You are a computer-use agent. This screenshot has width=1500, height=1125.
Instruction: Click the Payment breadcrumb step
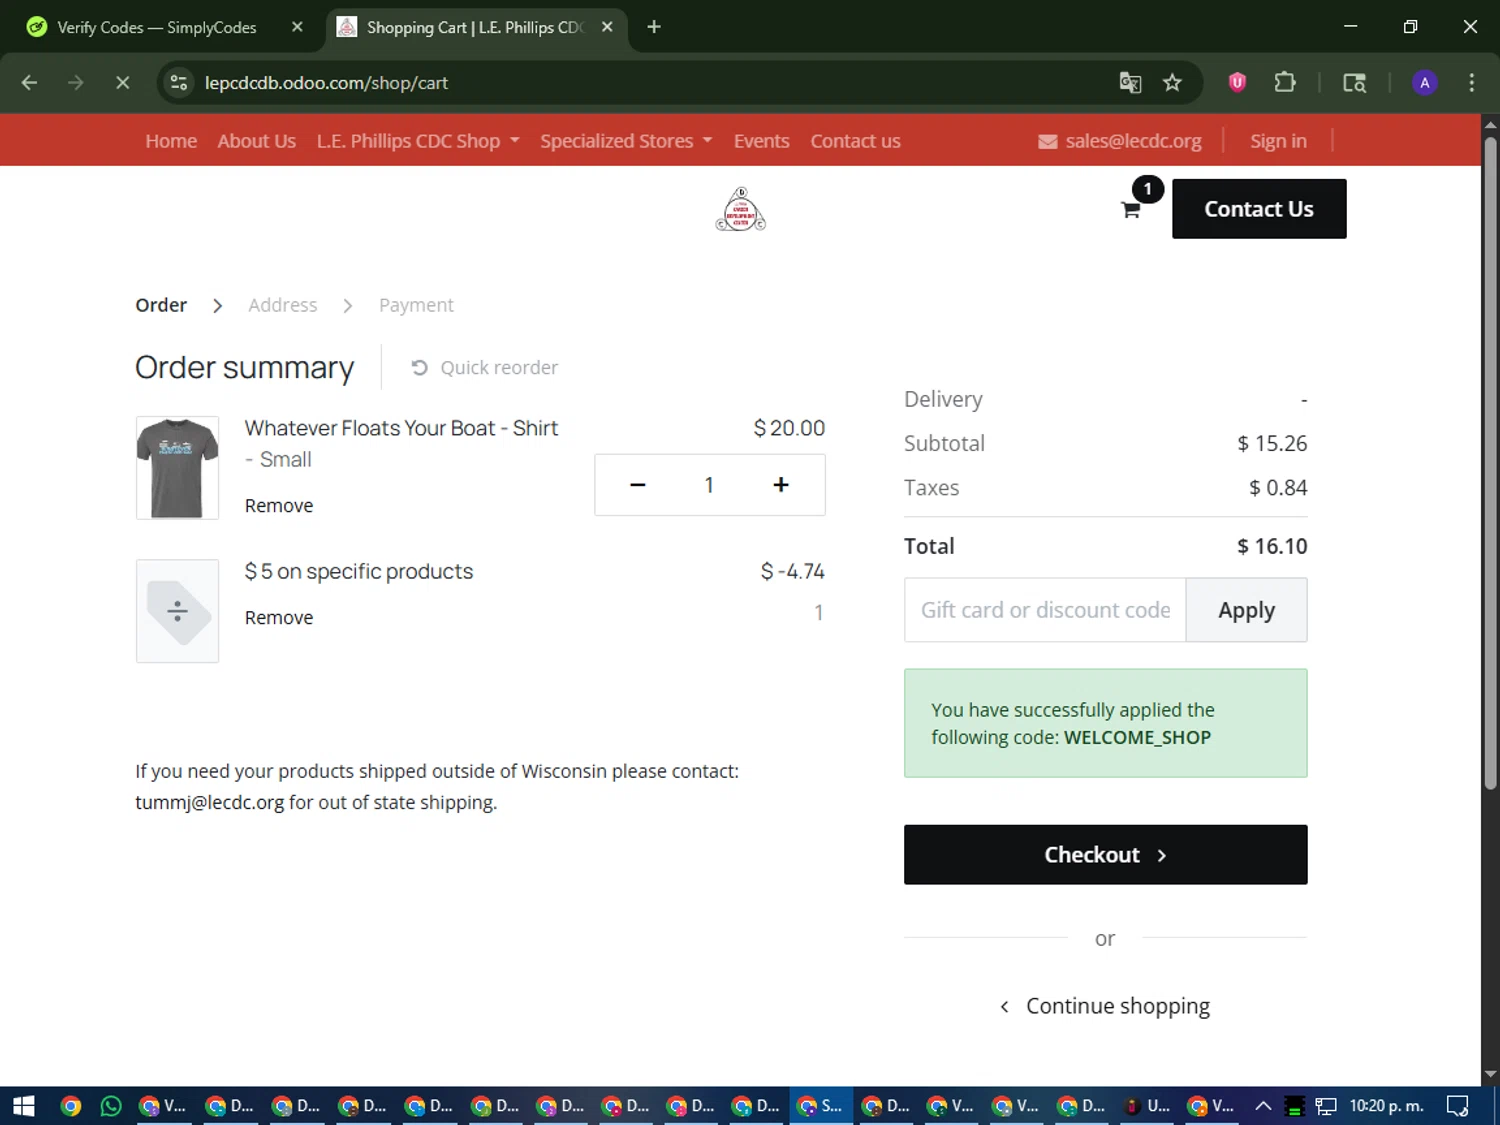(x=416, y=305)
